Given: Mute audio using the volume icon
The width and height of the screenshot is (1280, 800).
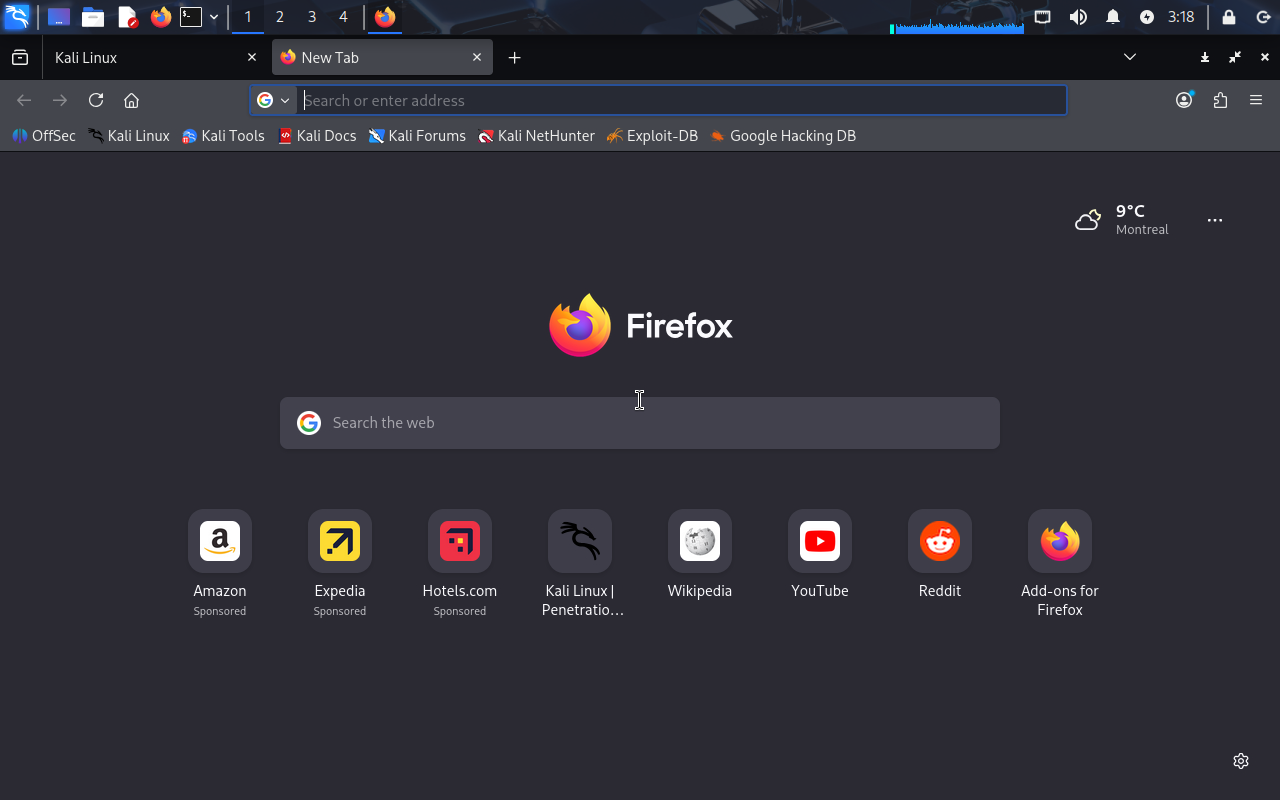Looking at the screenshot, I should pyautogui.click(x=1078, y=17).
